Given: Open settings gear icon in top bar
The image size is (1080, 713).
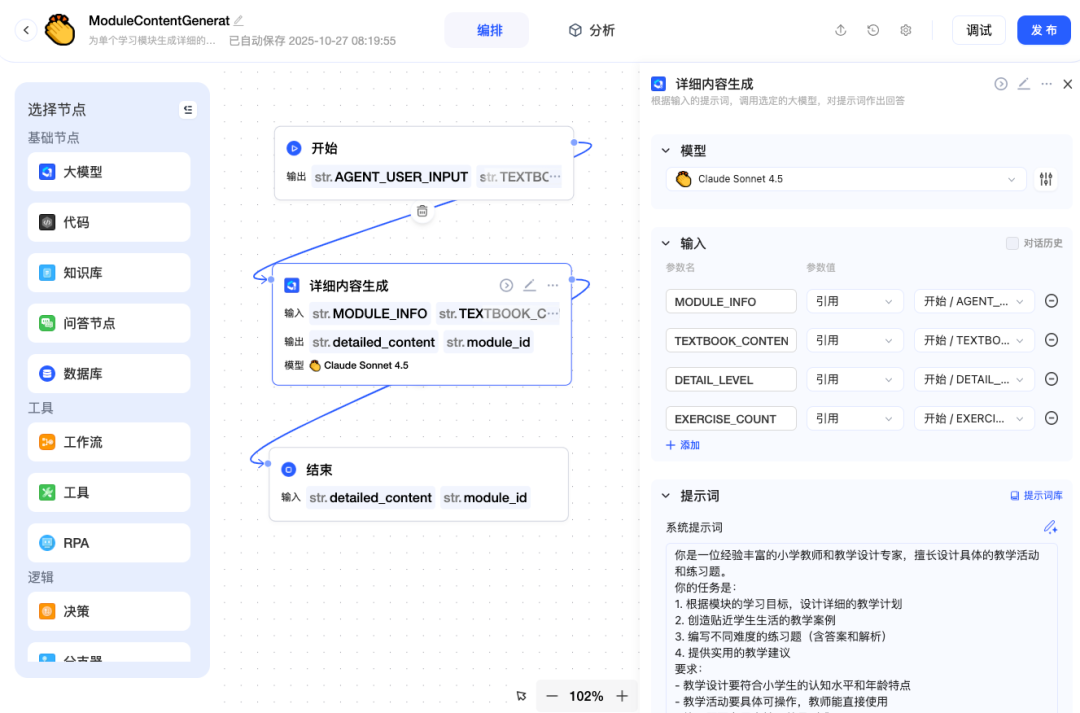Looking at the screenshot, I should pos(906,30).
